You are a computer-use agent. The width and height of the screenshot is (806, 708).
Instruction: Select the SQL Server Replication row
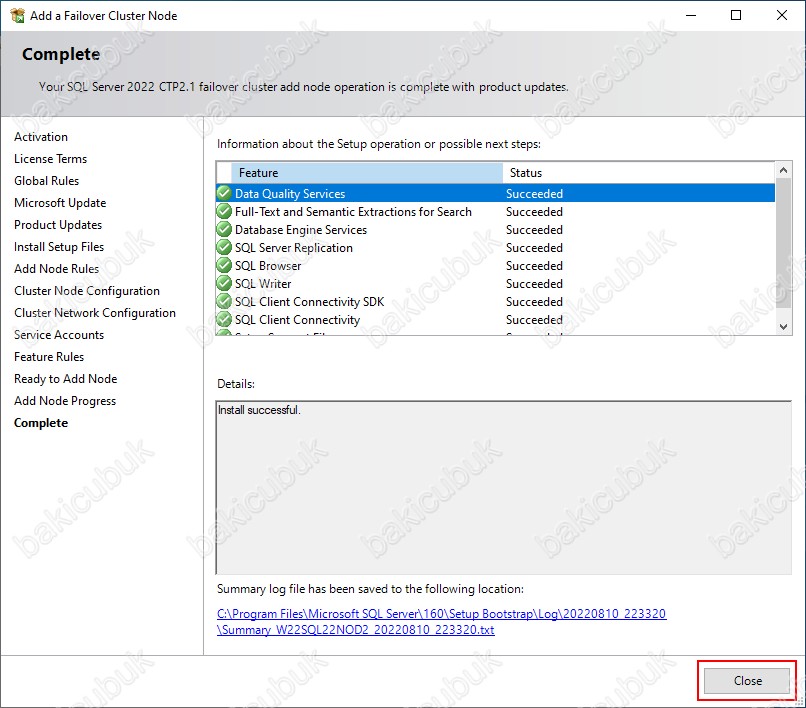click(x=496, y=247)
